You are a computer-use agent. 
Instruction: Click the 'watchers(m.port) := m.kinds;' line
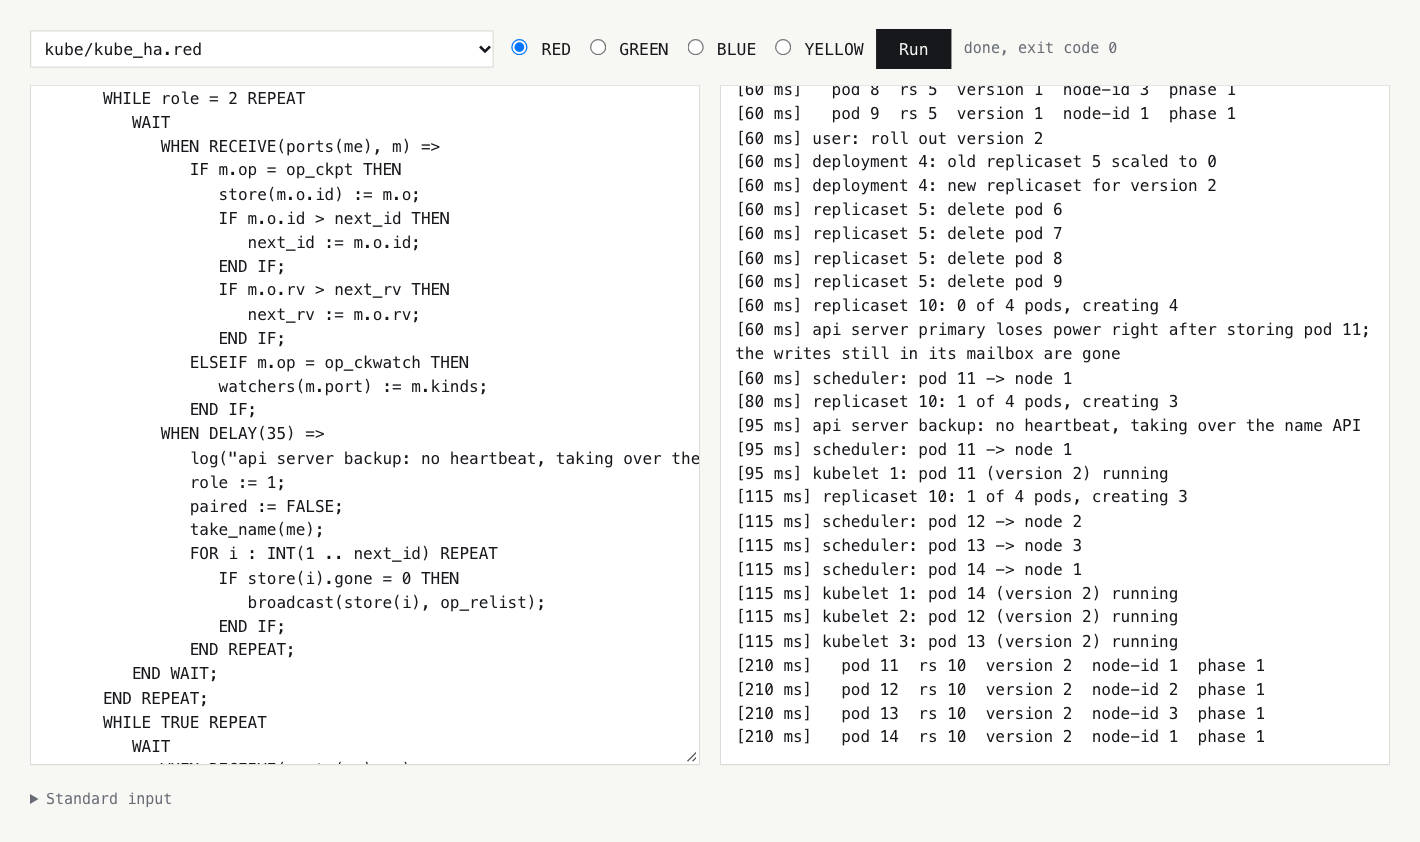[x=353, y=386]
